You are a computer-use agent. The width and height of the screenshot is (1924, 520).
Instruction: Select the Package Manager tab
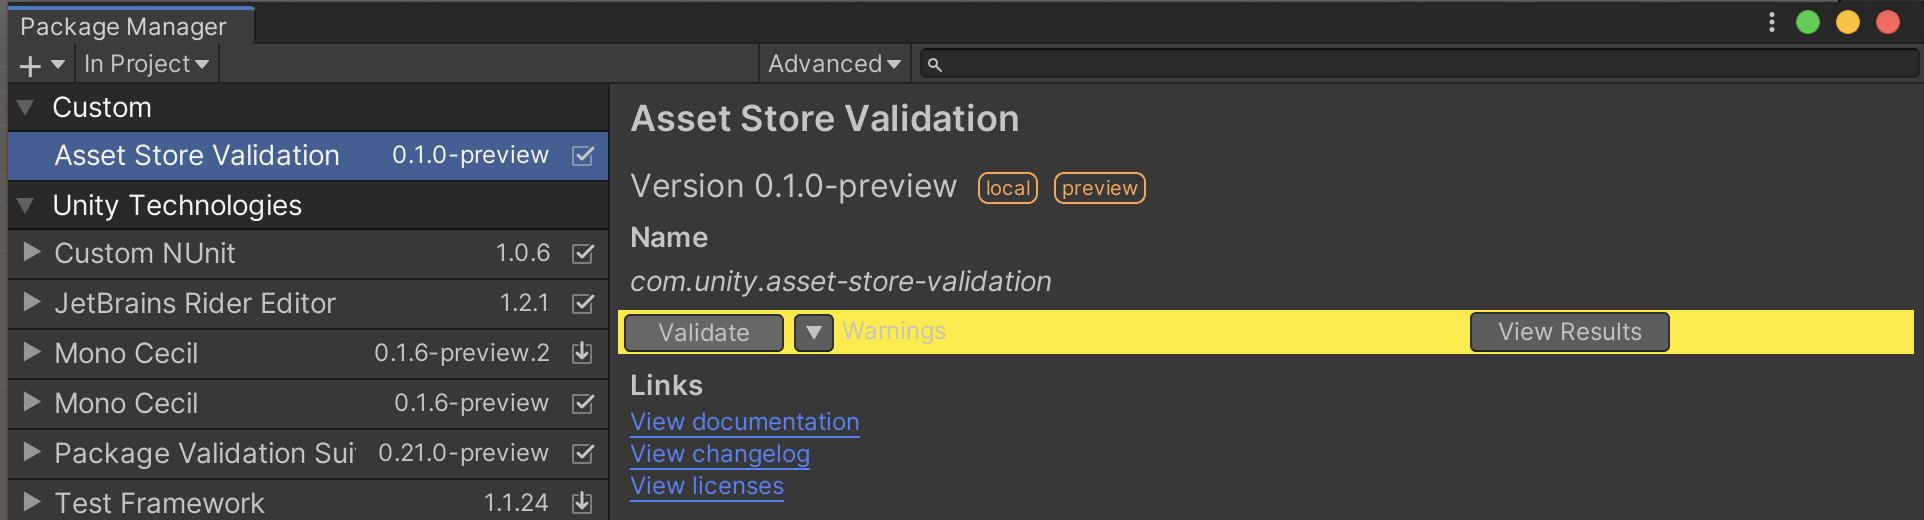(124, 27)
